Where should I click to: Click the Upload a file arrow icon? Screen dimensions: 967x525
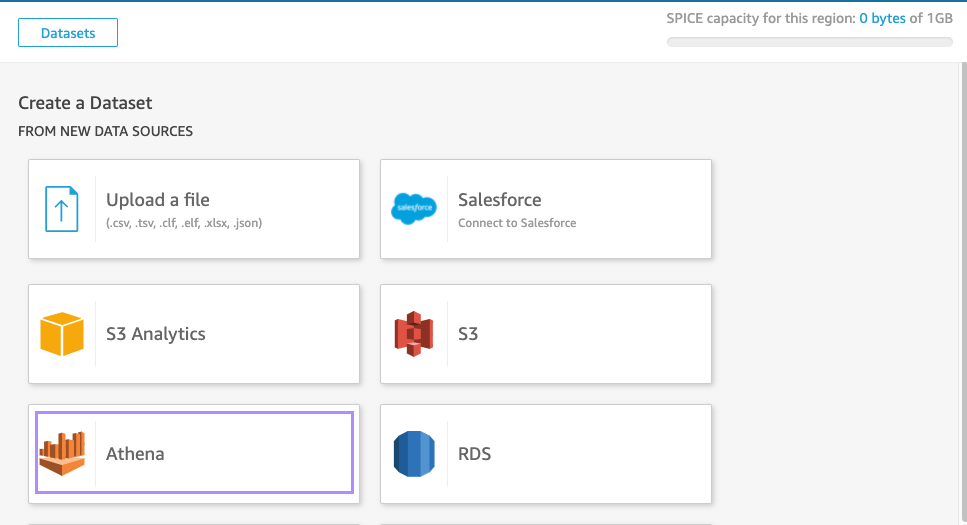62,209
